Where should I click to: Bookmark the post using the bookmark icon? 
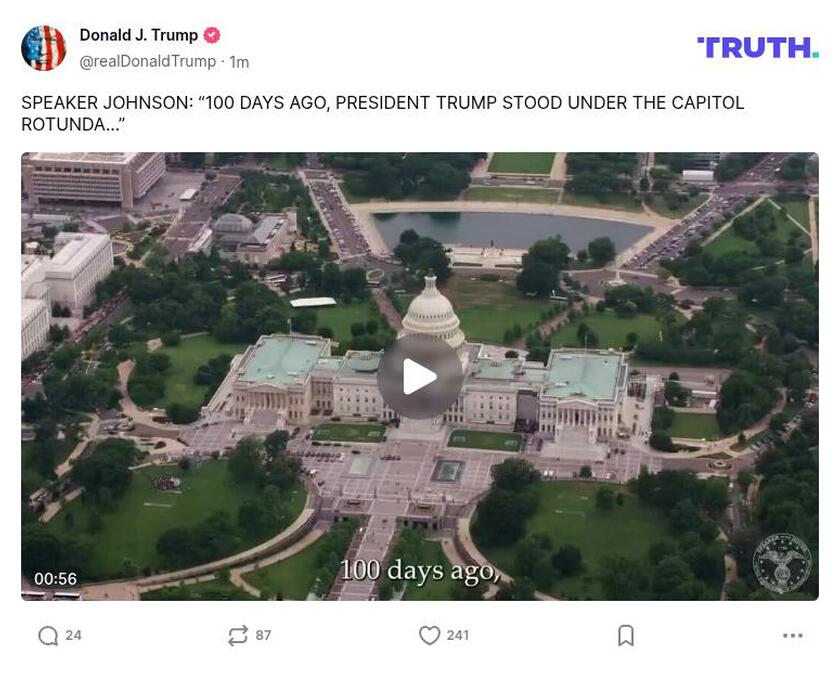pyautogui.click(x=624, y=634)
